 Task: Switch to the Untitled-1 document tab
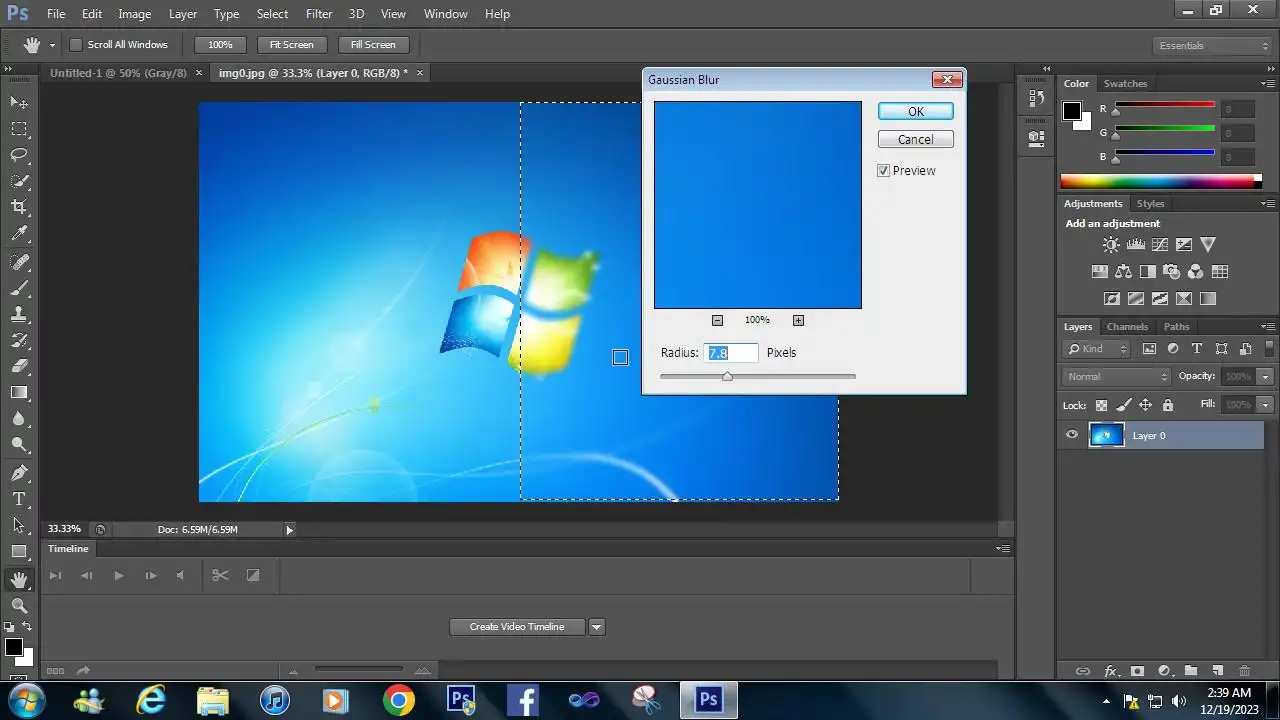pyautogui.click(x=118, y=73)
